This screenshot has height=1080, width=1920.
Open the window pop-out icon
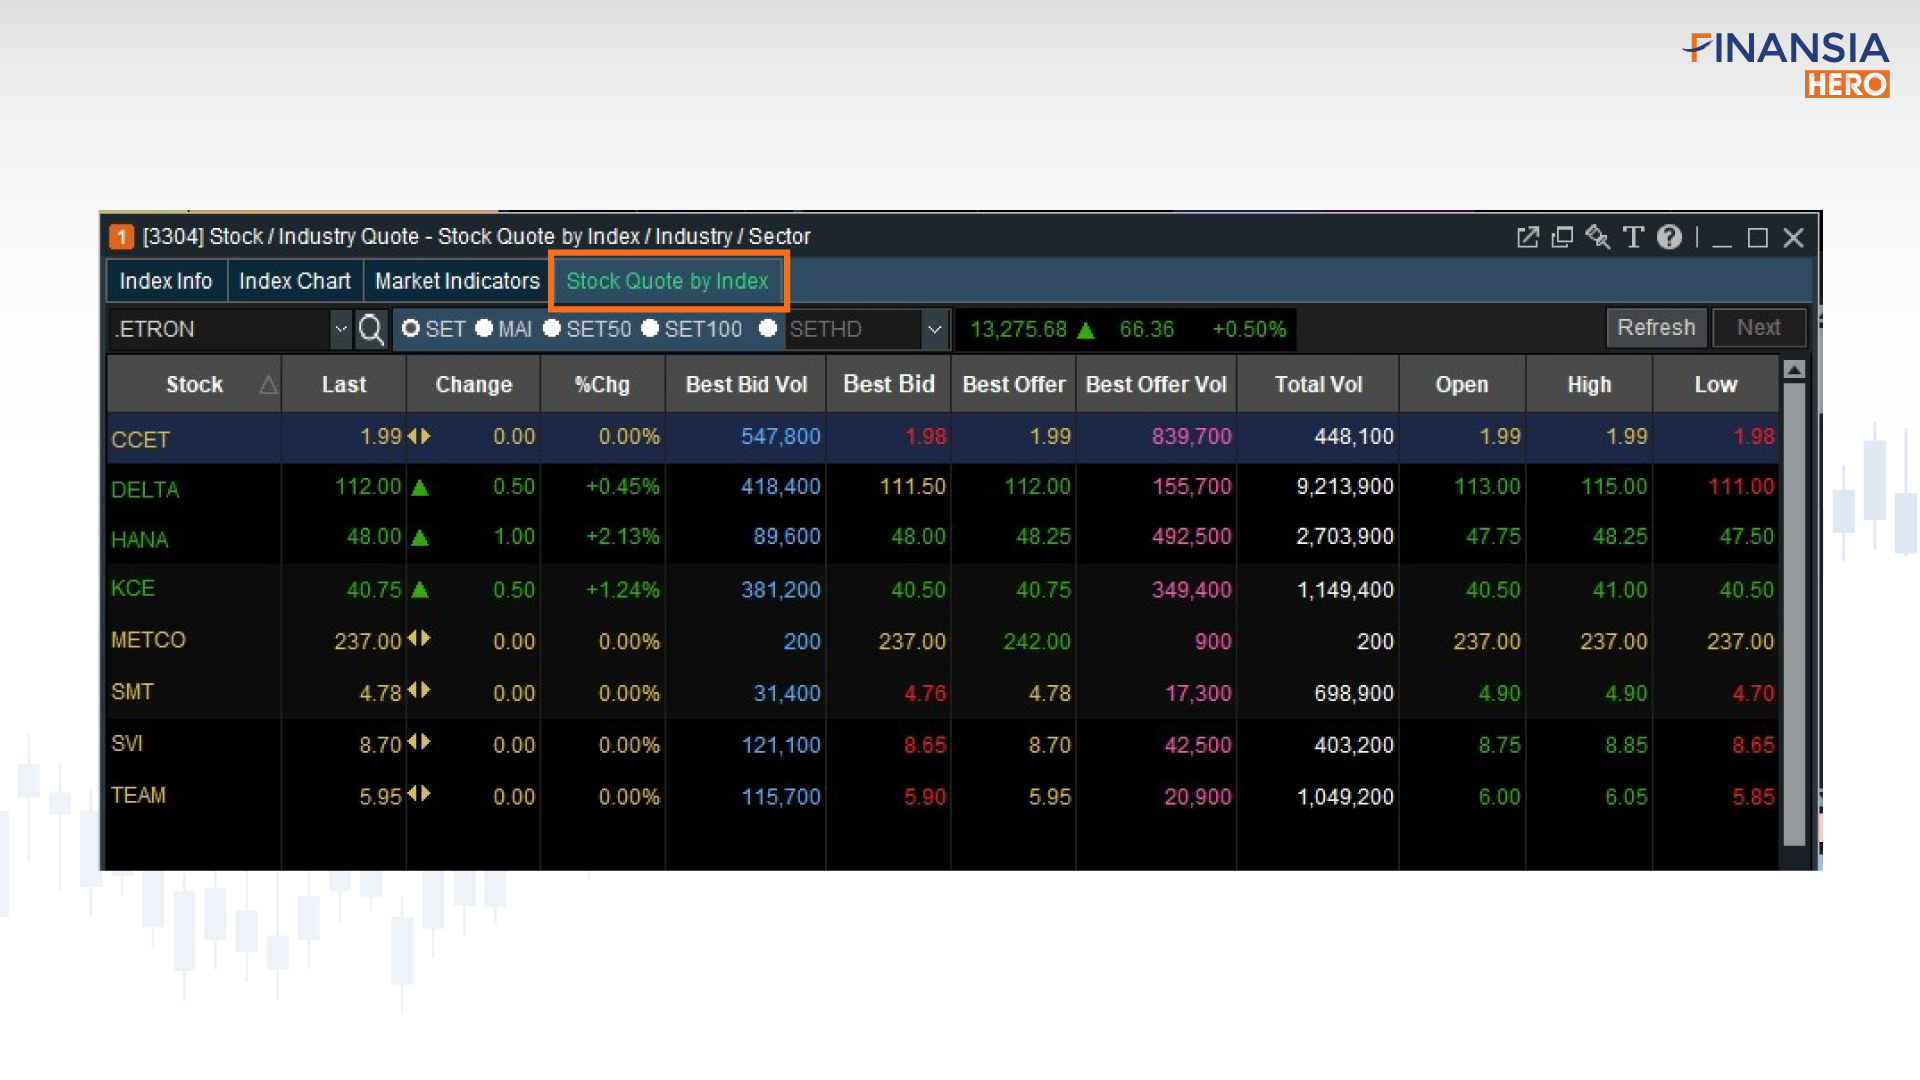click(x=1528, y=238)
